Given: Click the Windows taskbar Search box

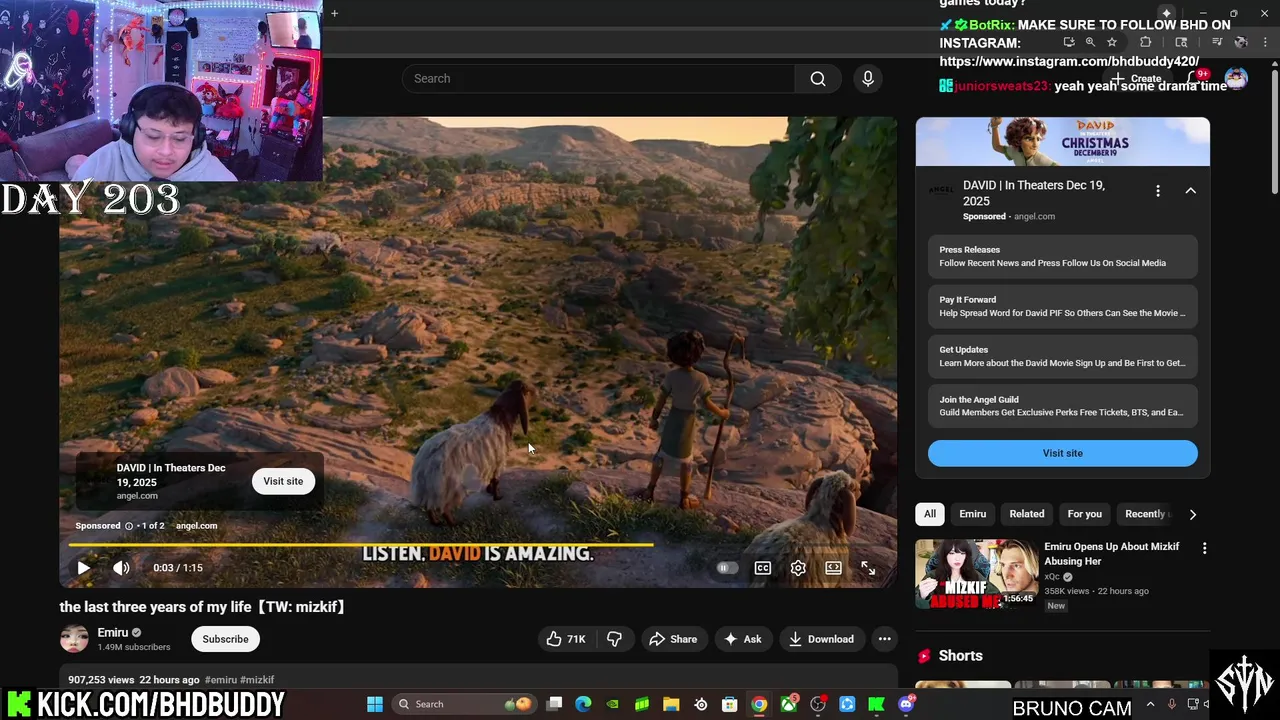Looking at the screenshot, I should click(463, 704).
